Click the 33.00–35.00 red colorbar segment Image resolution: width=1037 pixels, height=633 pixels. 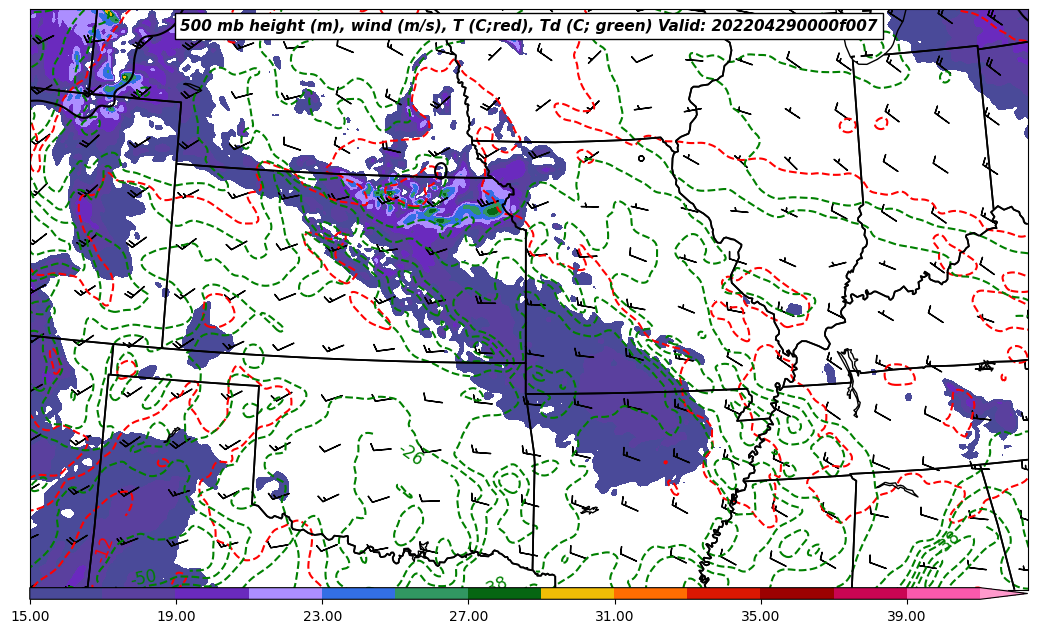[x=724, y=593]
